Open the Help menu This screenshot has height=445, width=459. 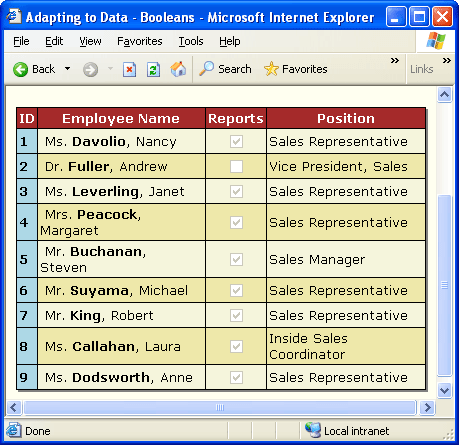click(x=230, y=41)
